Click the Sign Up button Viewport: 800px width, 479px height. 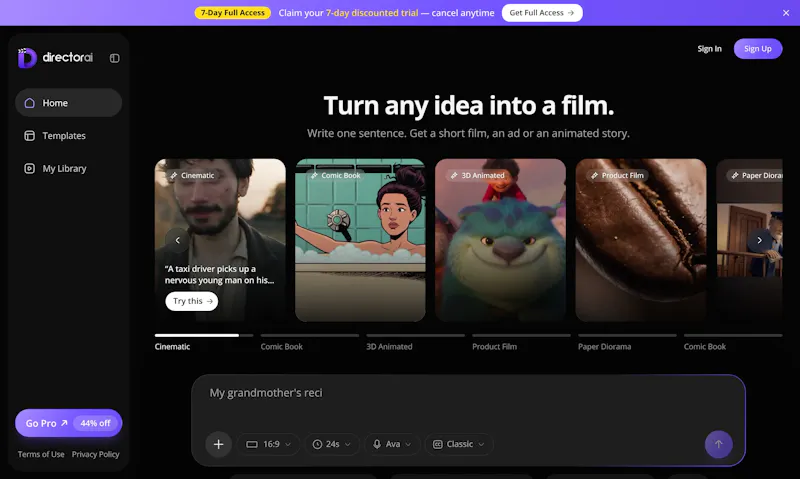[x=758, y=49]
